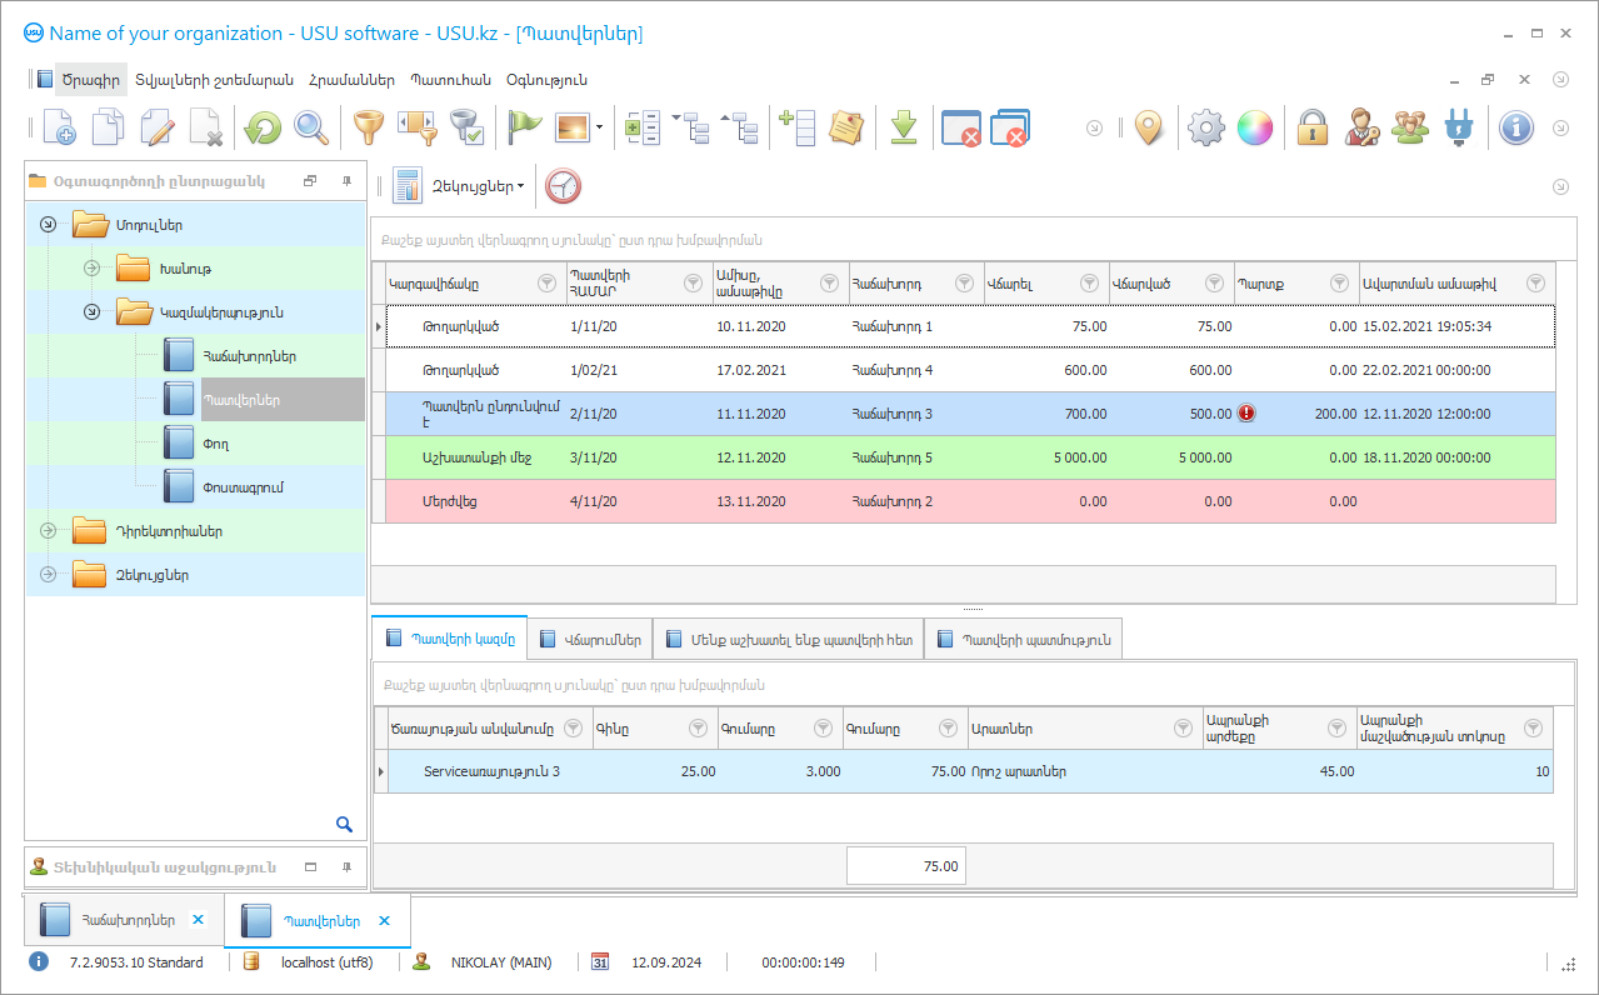Viewport: 1599px width, 995px height.
Task: Click the new record document icon
Action: pyautogui.click(x=59, y=128)
